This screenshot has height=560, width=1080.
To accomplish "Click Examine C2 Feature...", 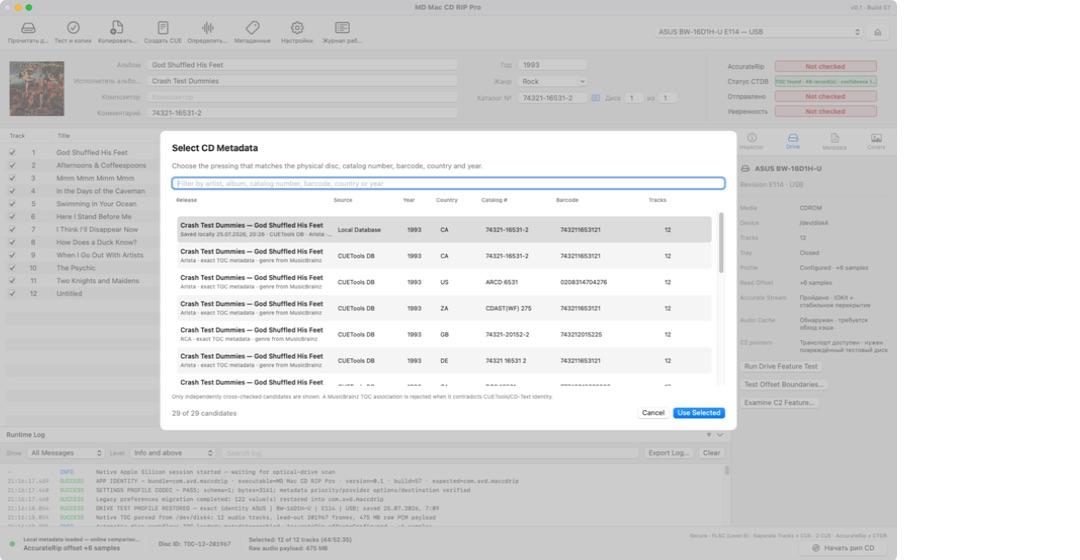I will (779, 402).
